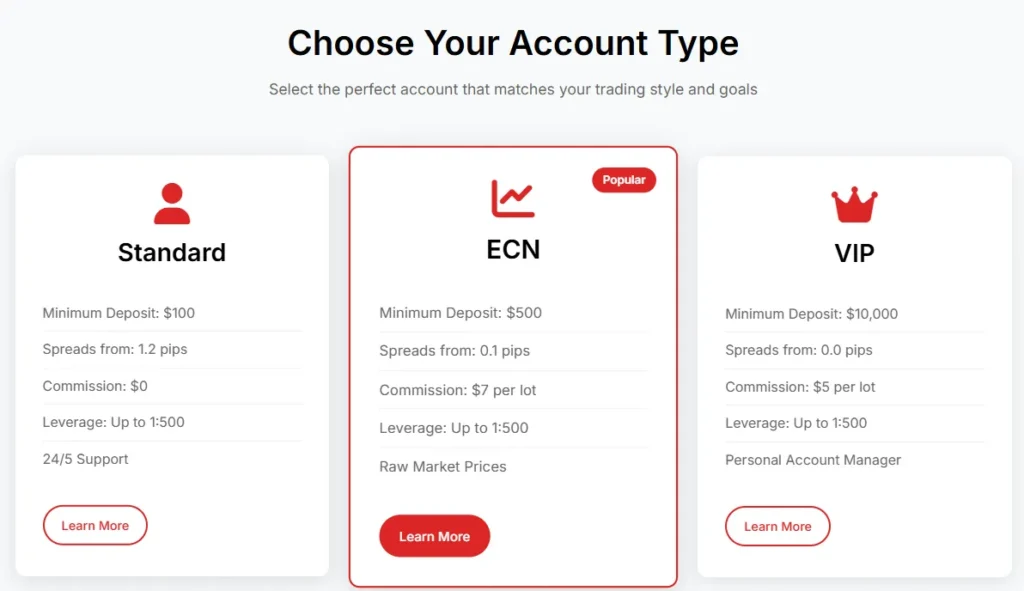Click the VIP crown icon

click(854, 206)
